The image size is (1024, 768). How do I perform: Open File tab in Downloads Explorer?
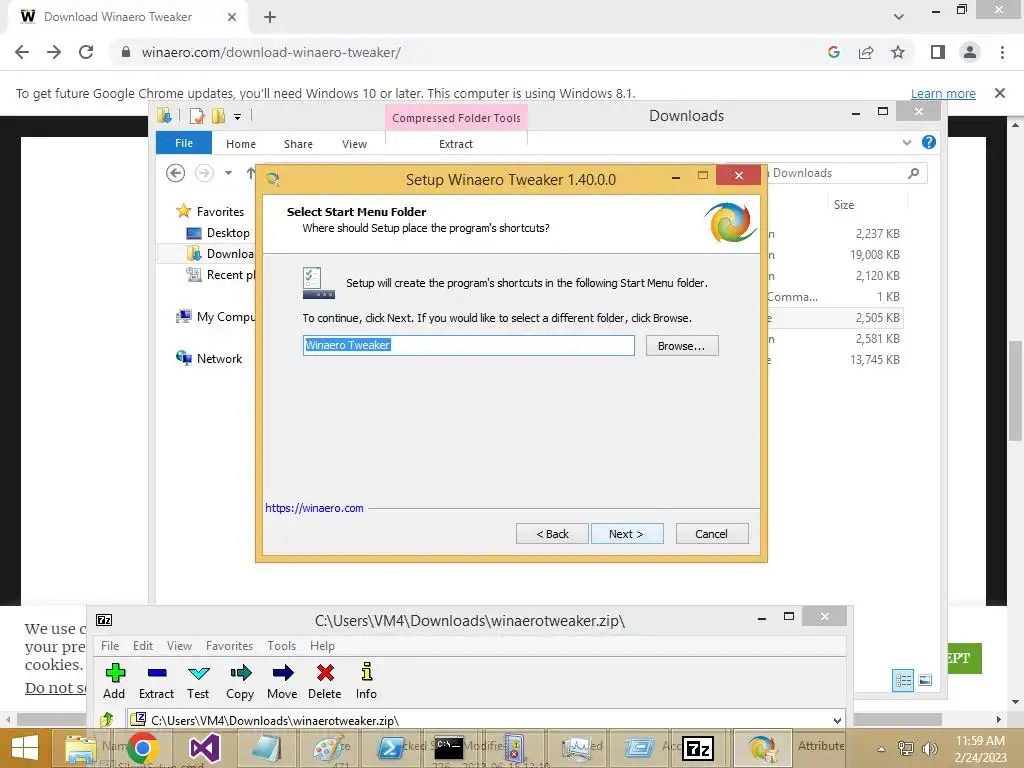tap(184, 143)
